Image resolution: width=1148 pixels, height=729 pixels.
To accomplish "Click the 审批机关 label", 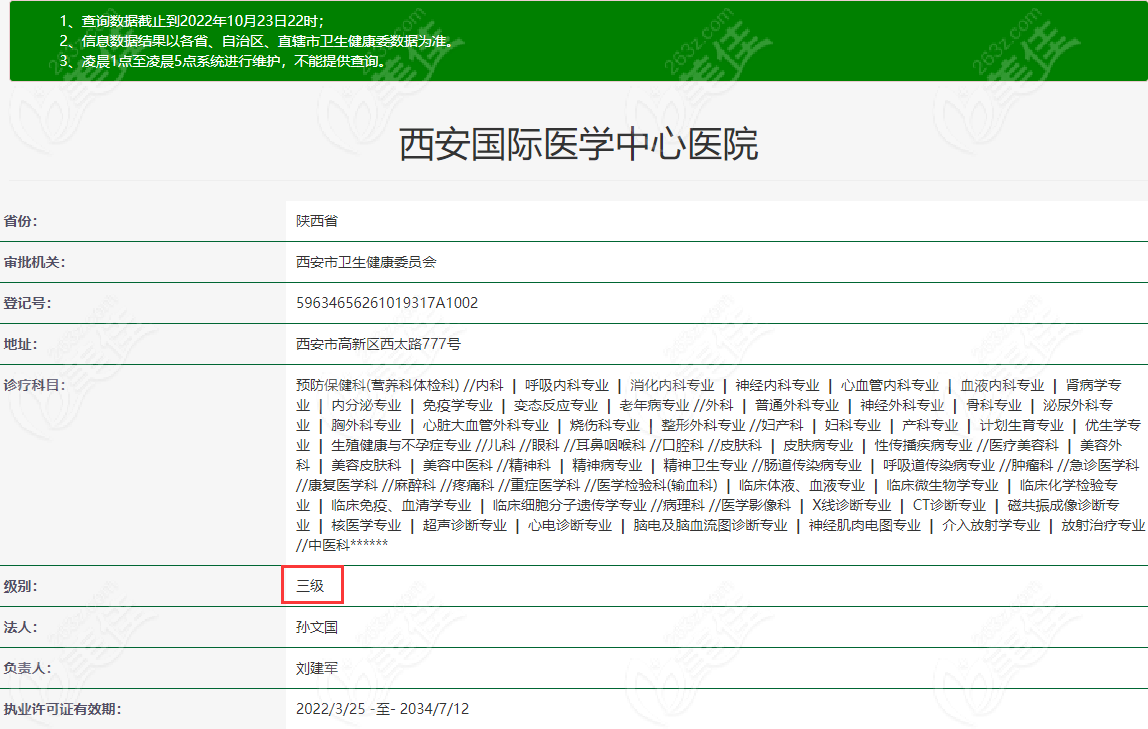I will point(34,262).
